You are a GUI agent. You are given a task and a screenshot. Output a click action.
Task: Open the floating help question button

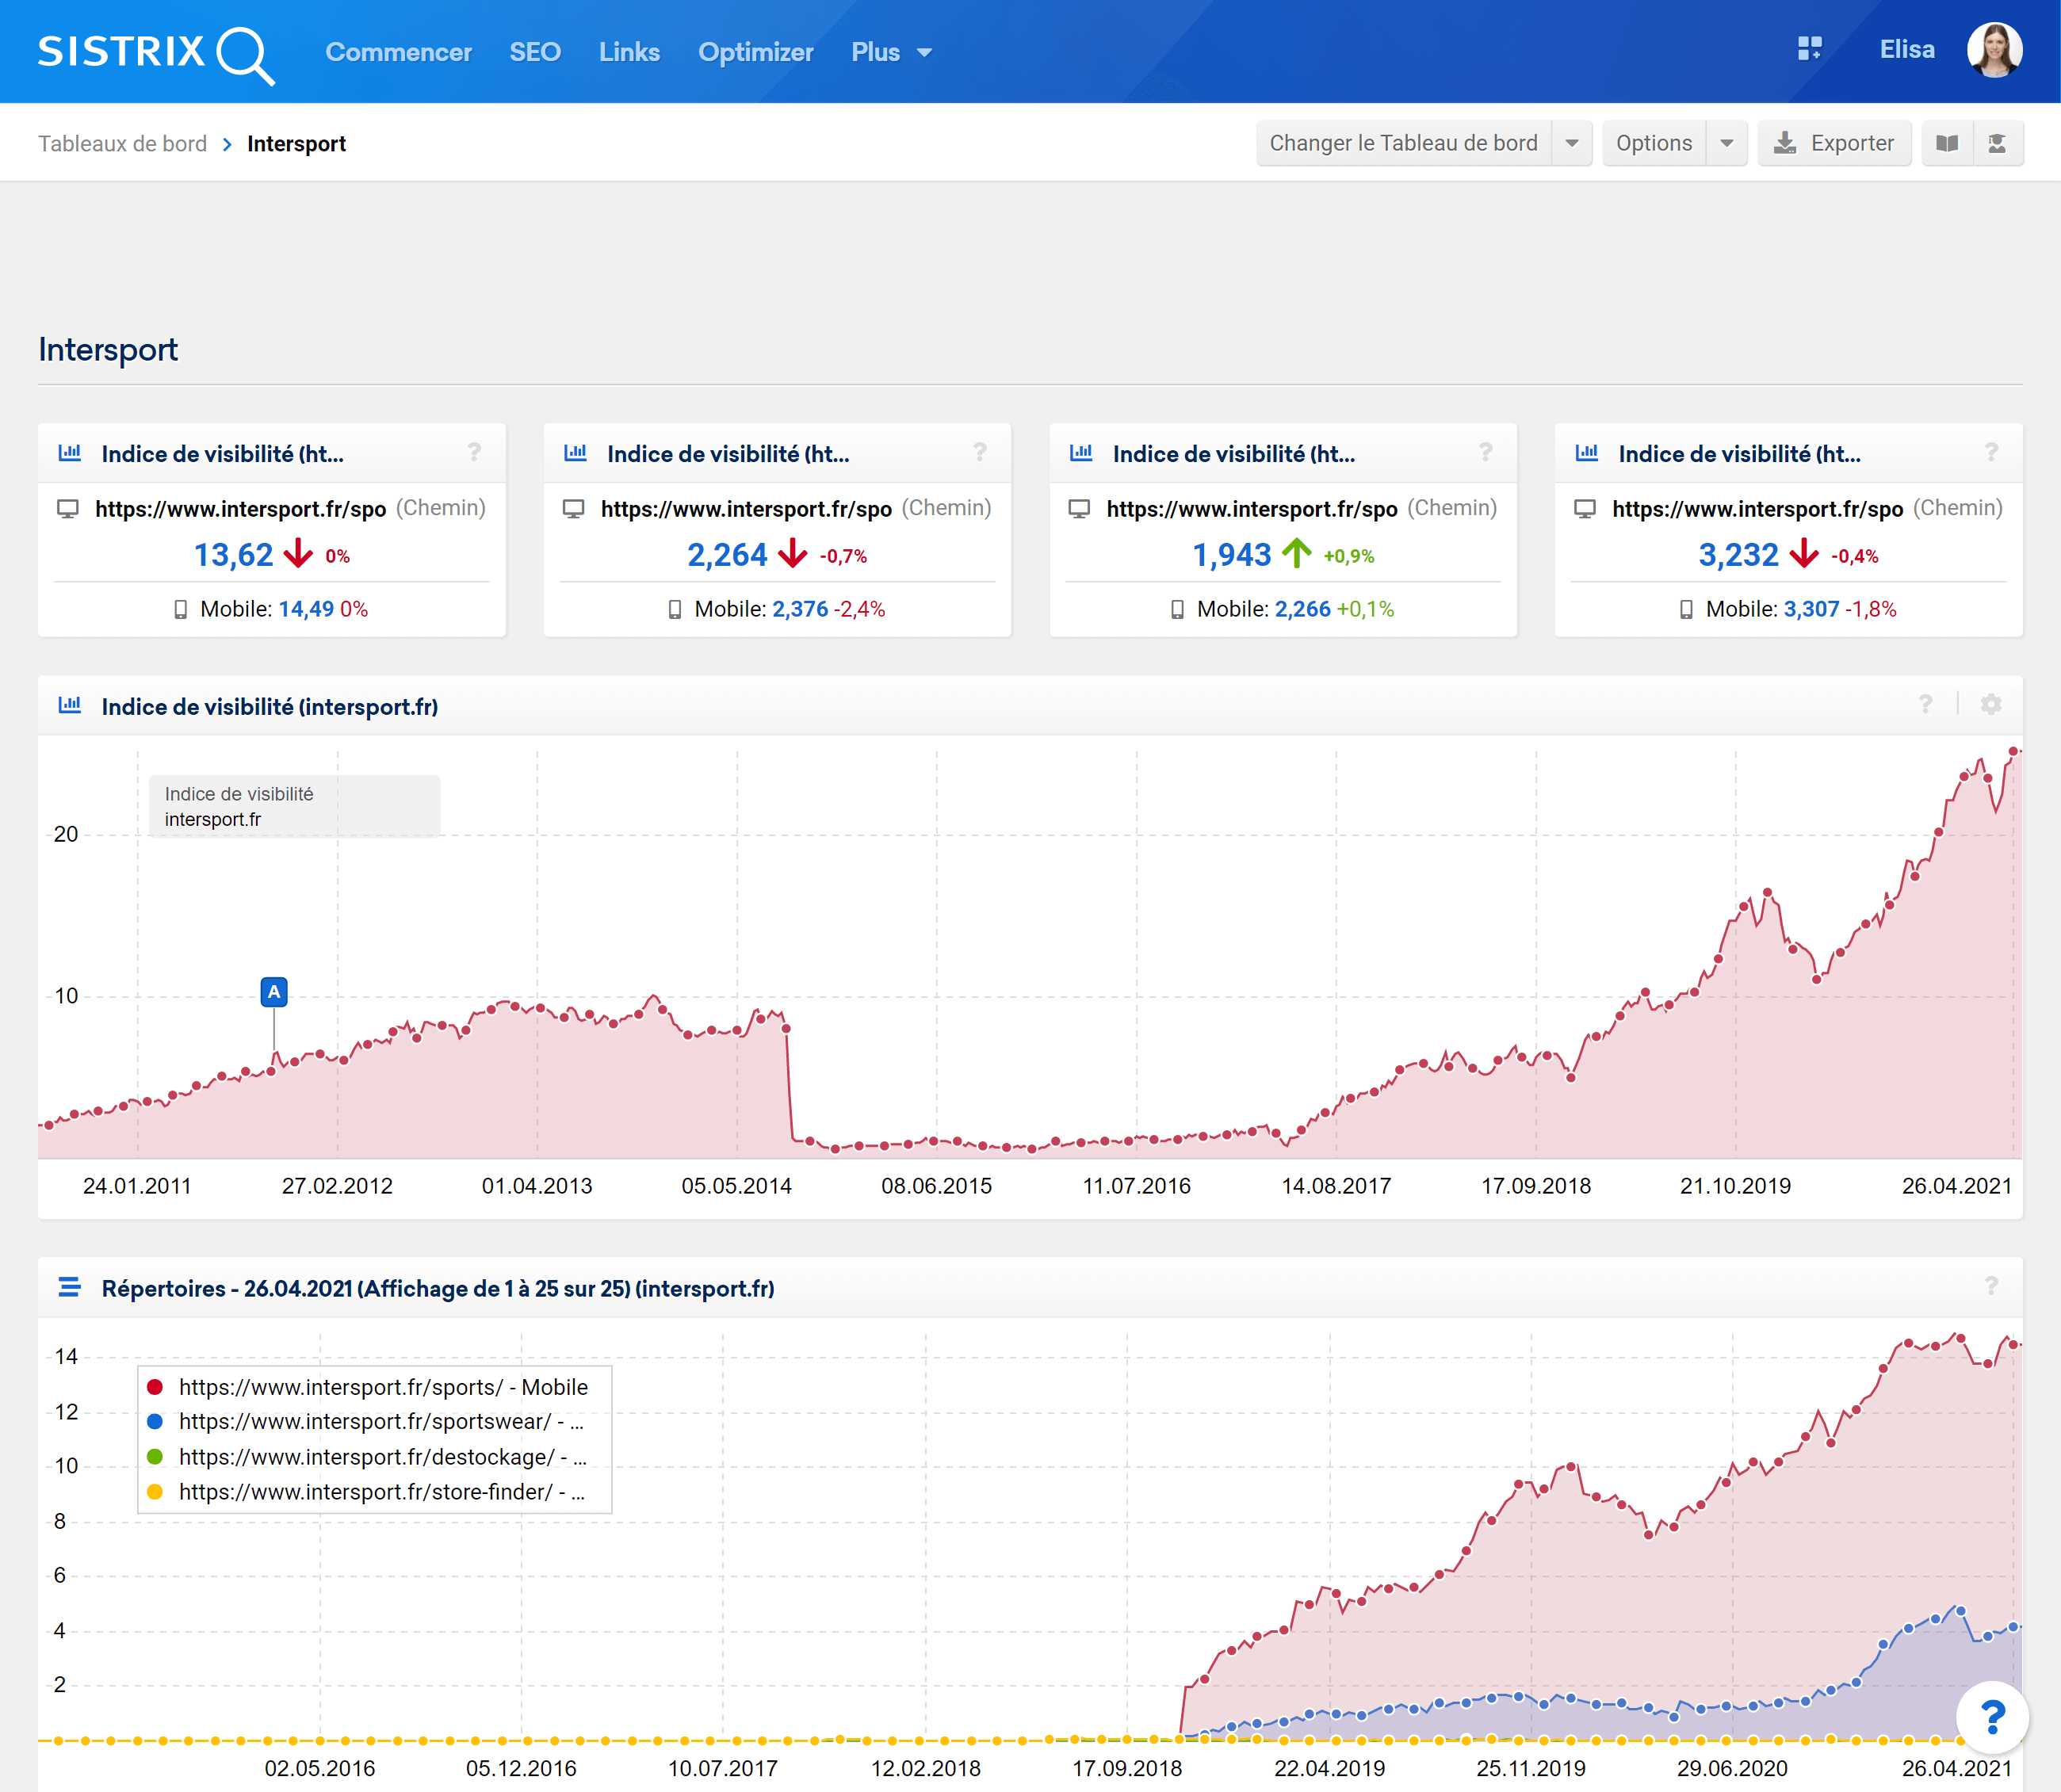[x=1993, y=1718]
